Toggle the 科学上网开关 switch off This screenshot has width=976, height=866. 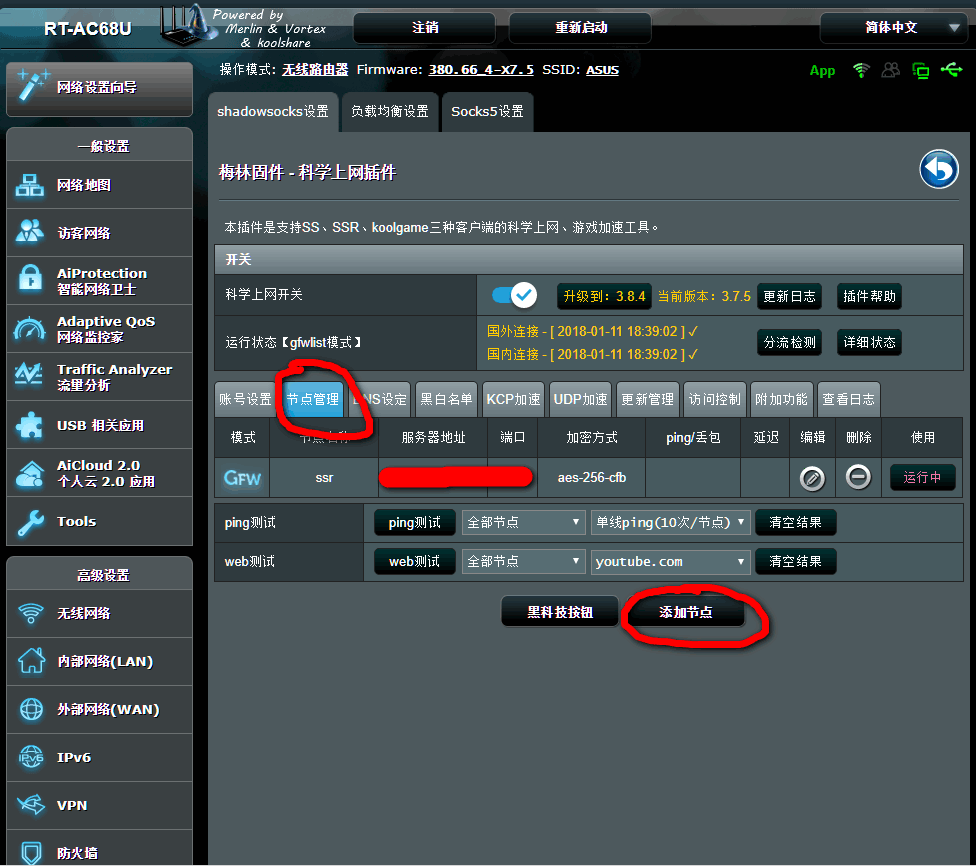(x=514, y=296)
